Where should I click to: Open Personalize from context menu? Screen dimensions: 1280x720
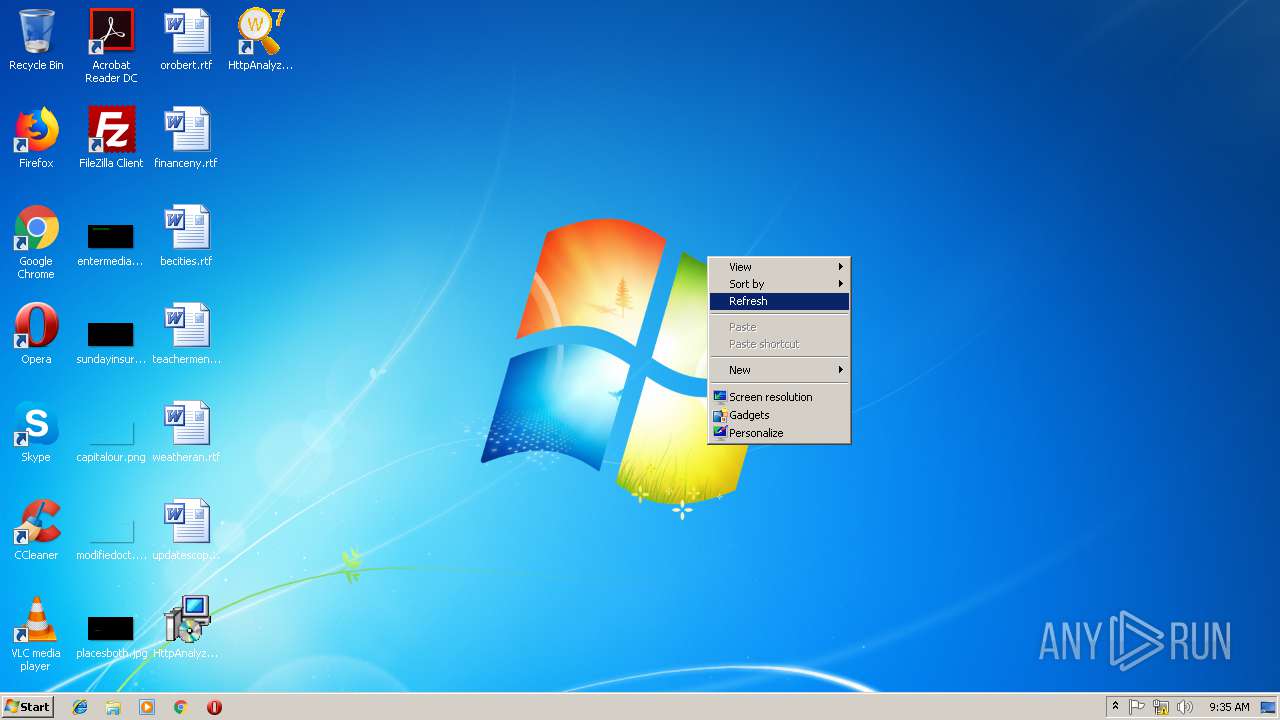pyautogui.click(x=779, y=433)
